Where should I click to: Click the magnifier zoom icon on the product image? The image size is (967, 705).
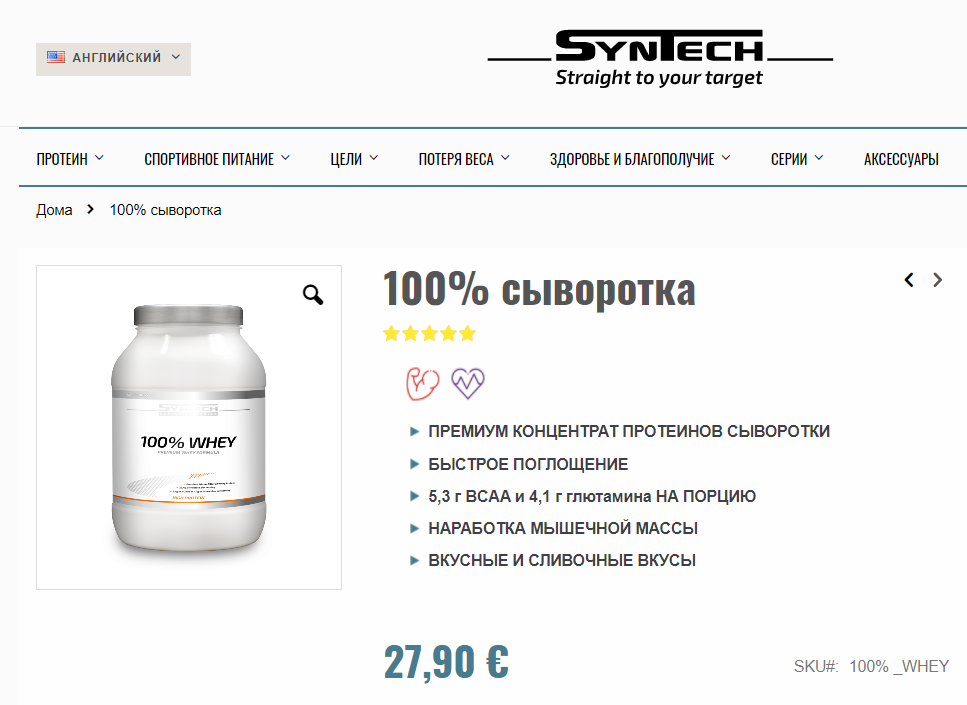pos(313,295)
